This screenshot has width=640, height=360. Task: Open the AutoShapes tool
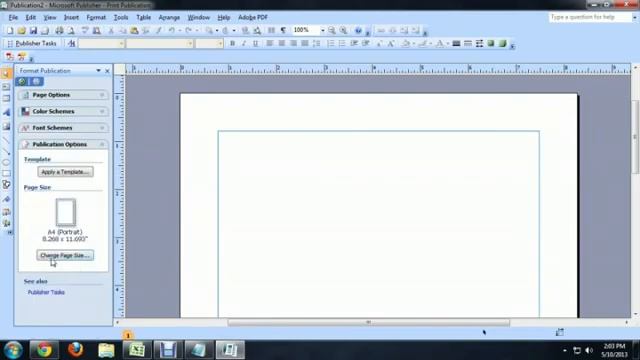[6, 185]
